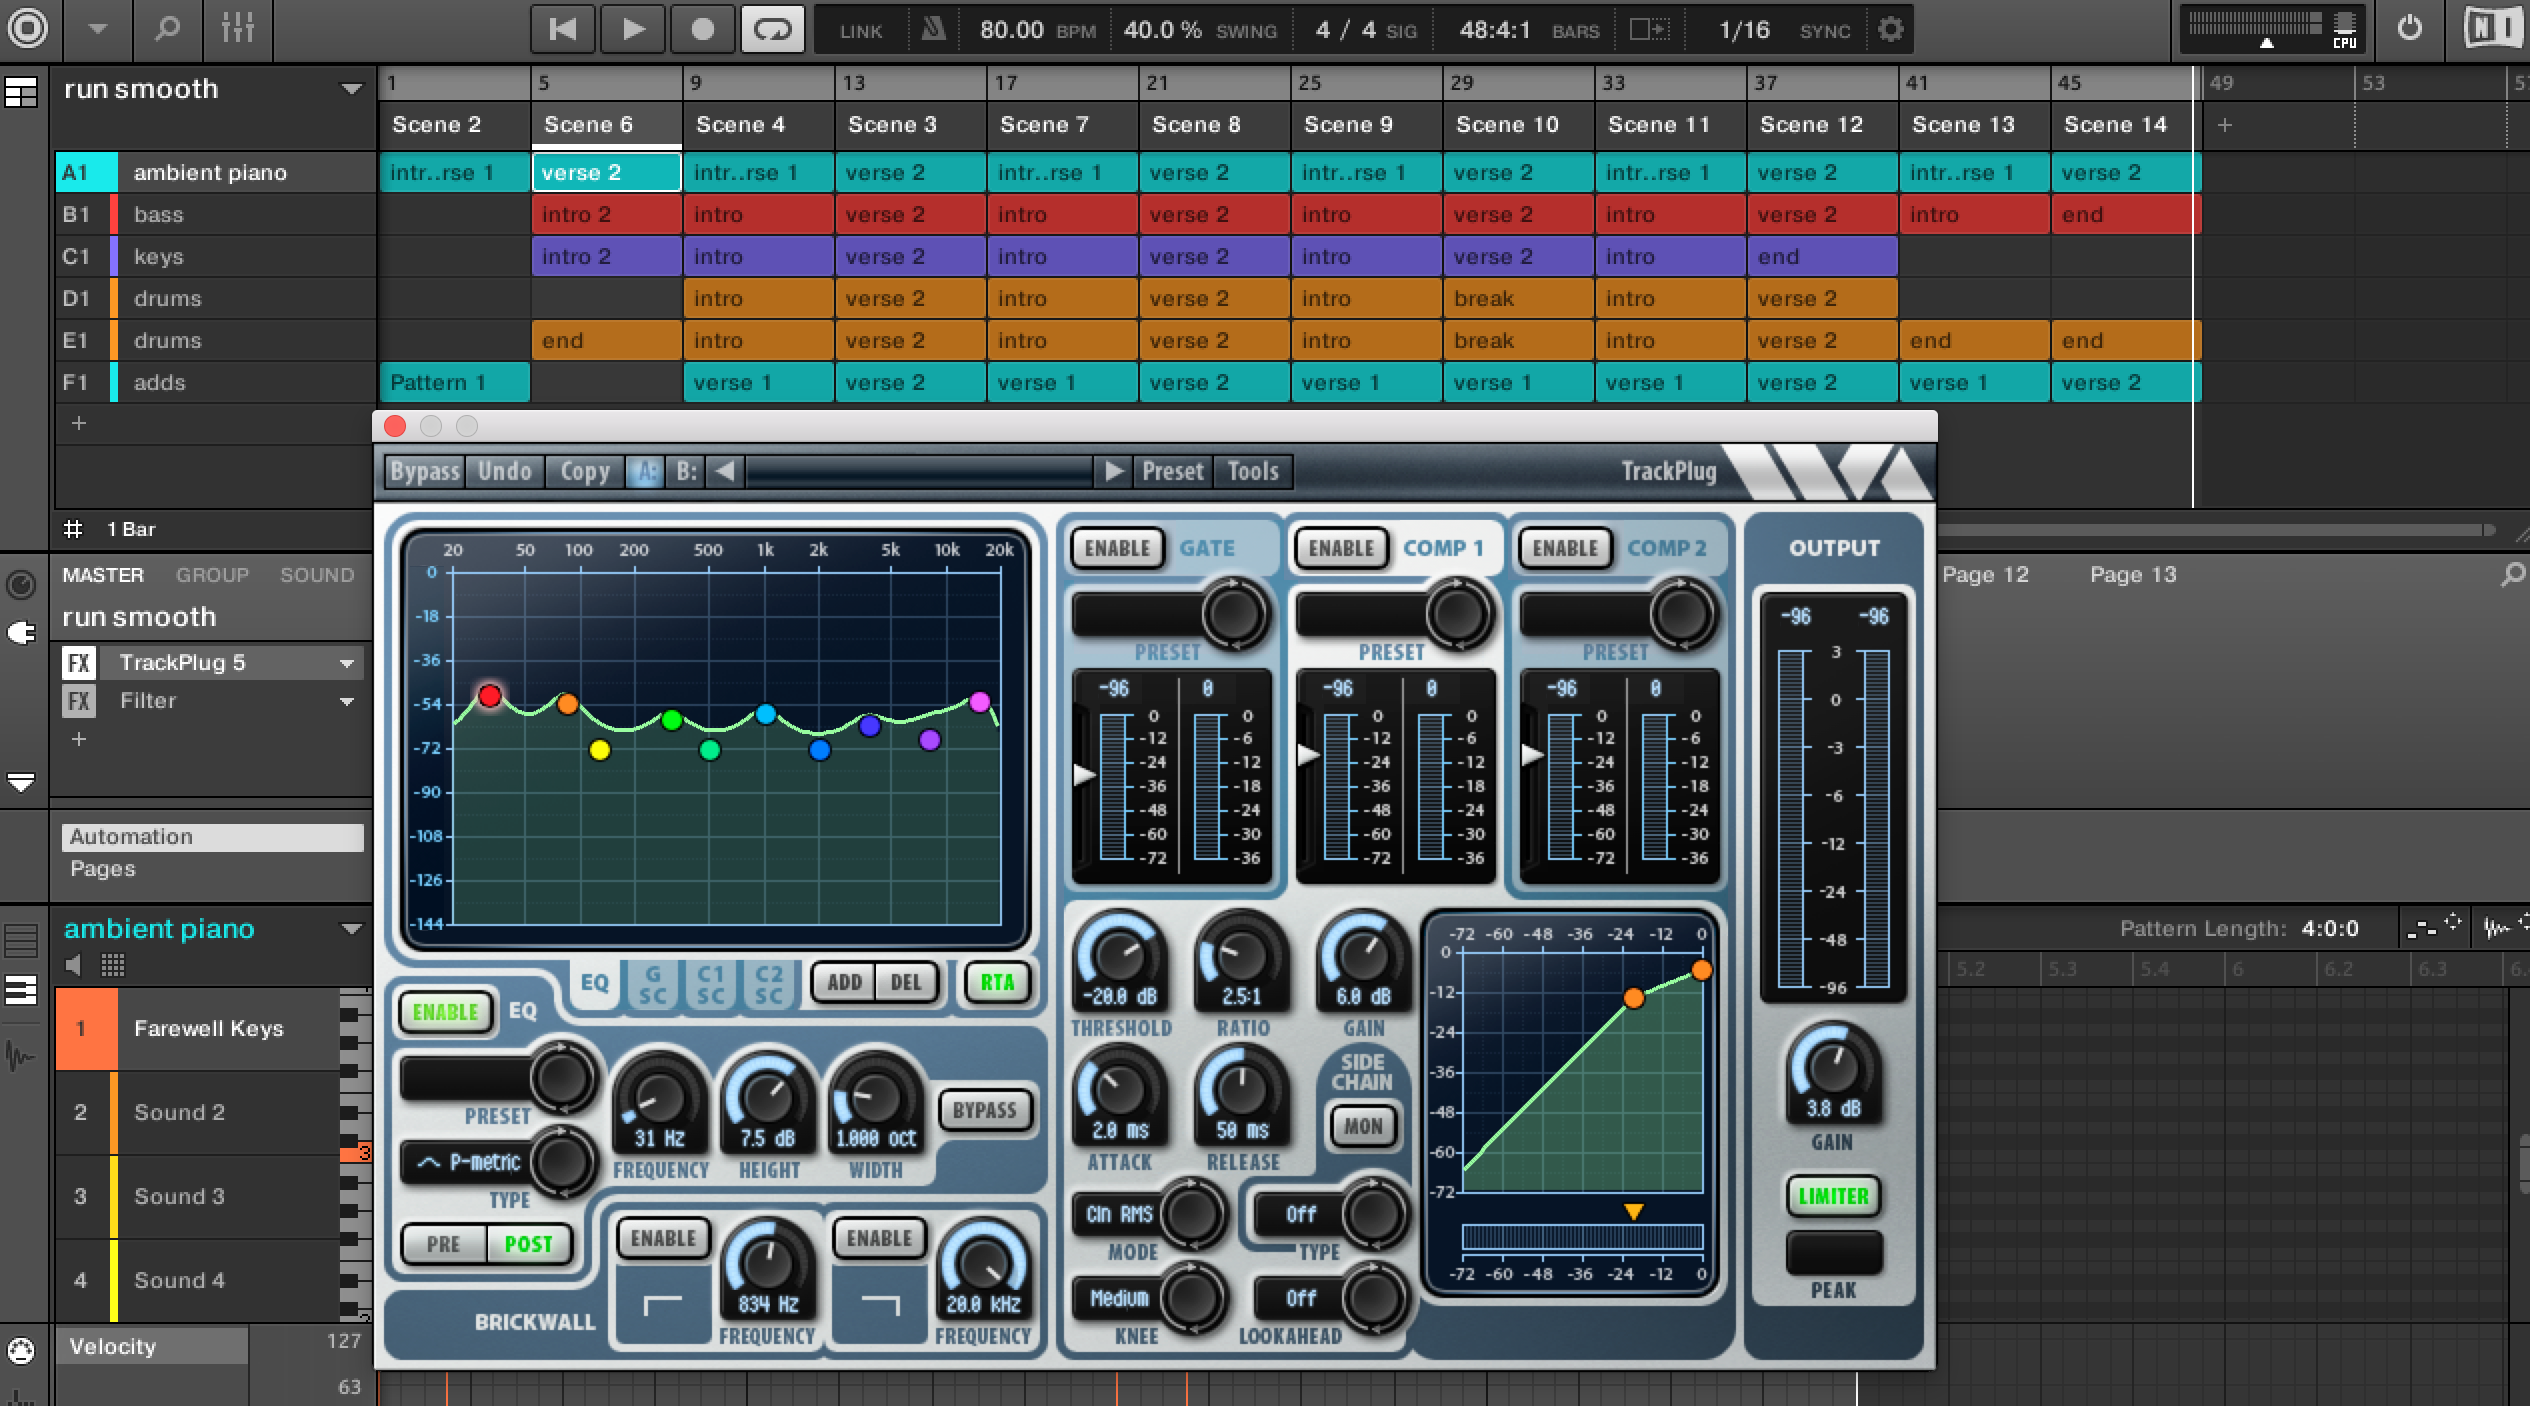The height and width of the screenshot is (1406, 2530).
Task: Open run smooth project dropdown arrow
Action: click(351, 89)
